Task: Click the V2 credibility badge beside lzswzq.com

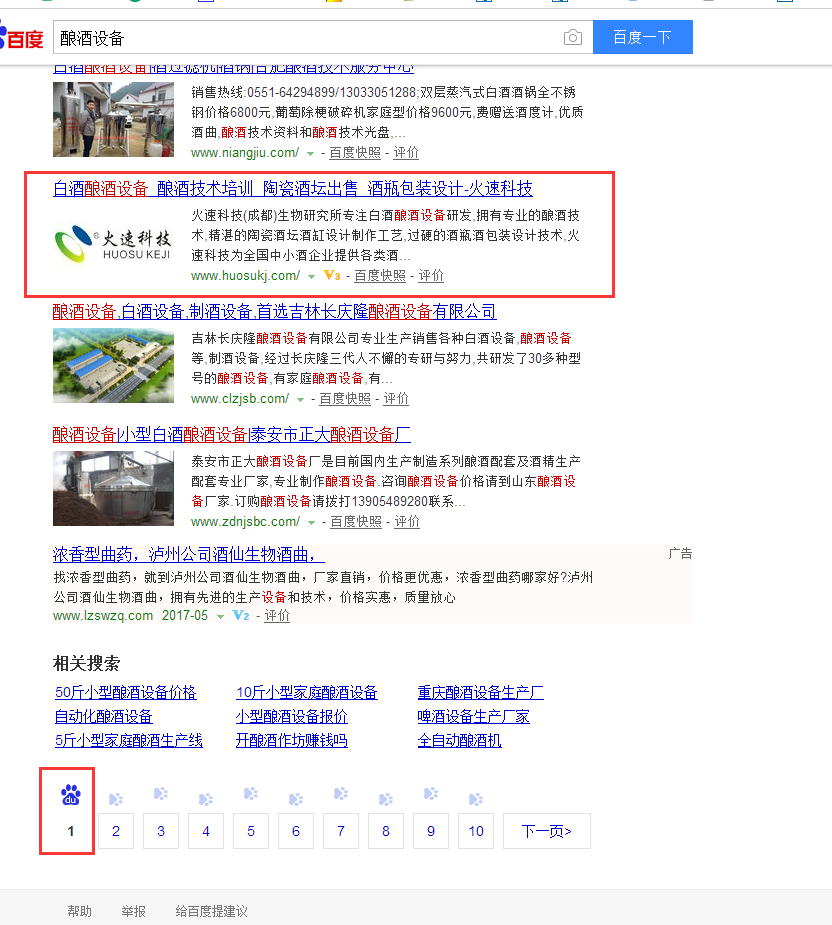Action: point(241,616)
